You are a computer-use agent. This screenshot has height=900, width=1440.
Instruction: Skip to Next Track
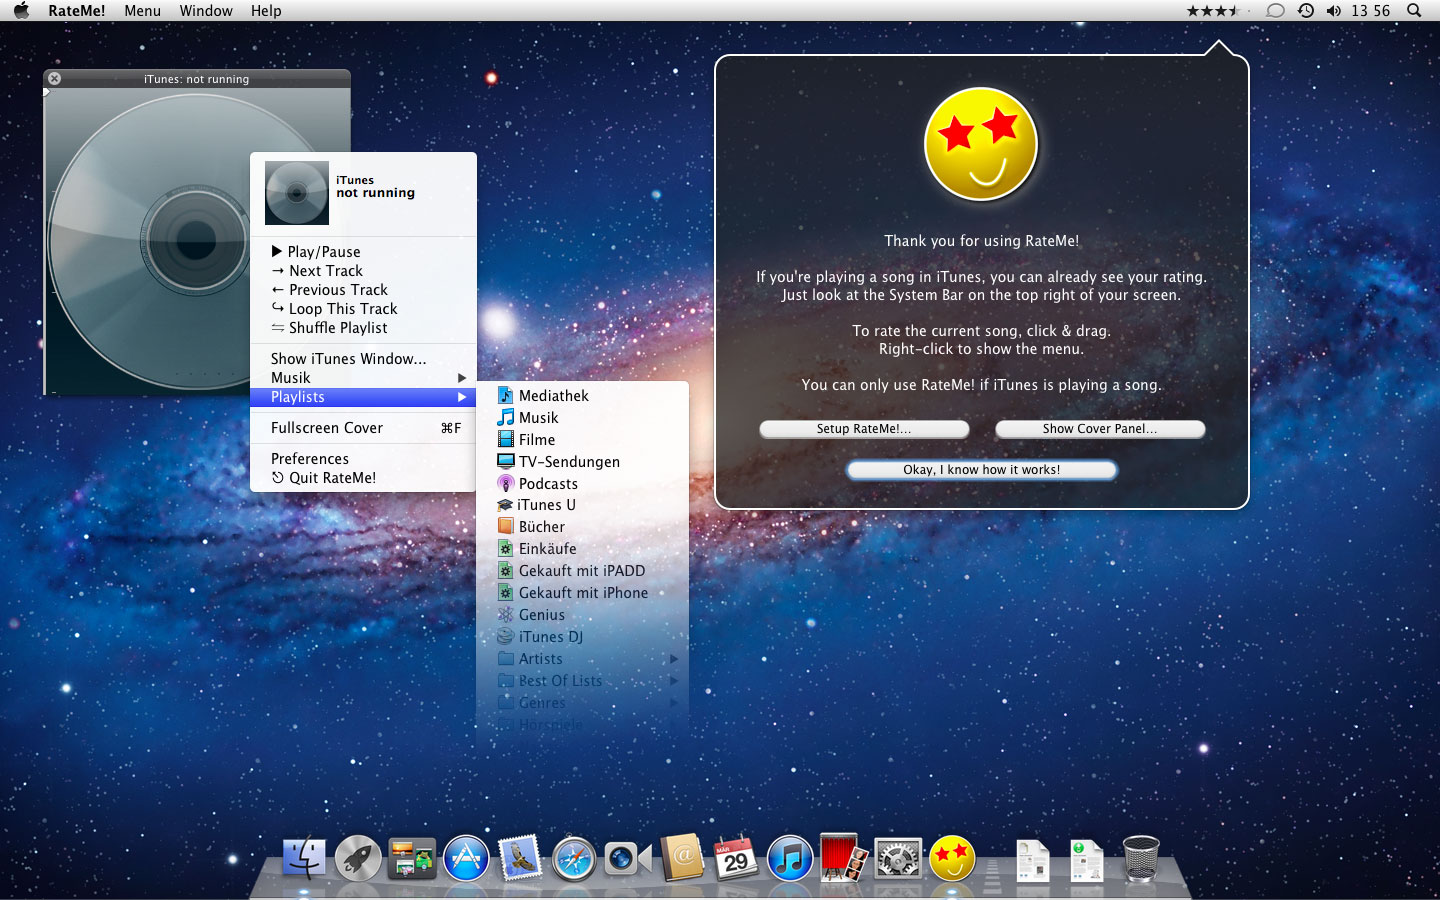[363, 271]
